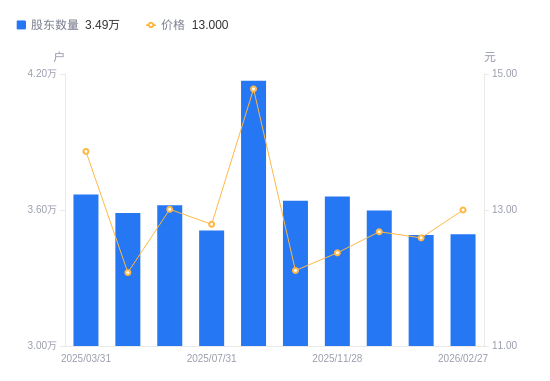This screenshot has width=550, height=381.
Task: Select the bar for 2026/02/27
Action: coord(463,290)
